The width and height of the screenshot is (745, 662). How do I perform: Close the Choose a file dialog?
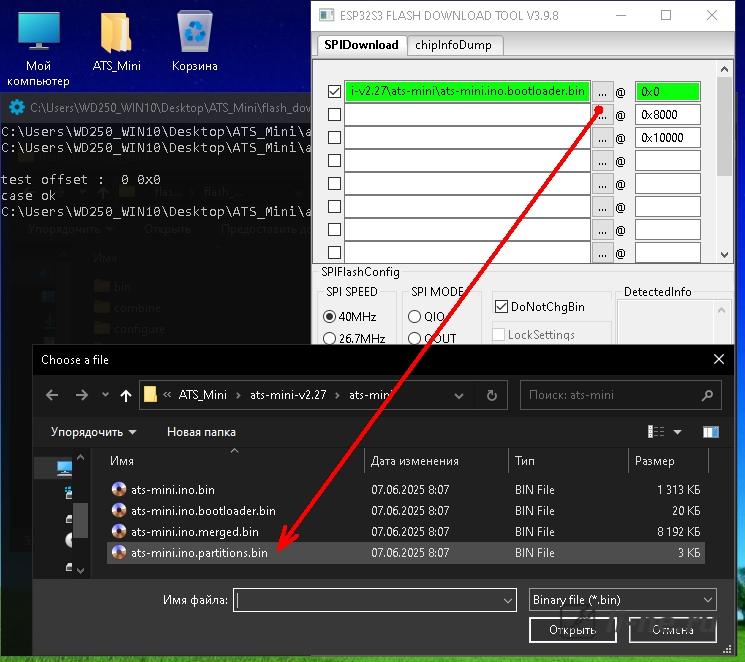click(719, 359)
